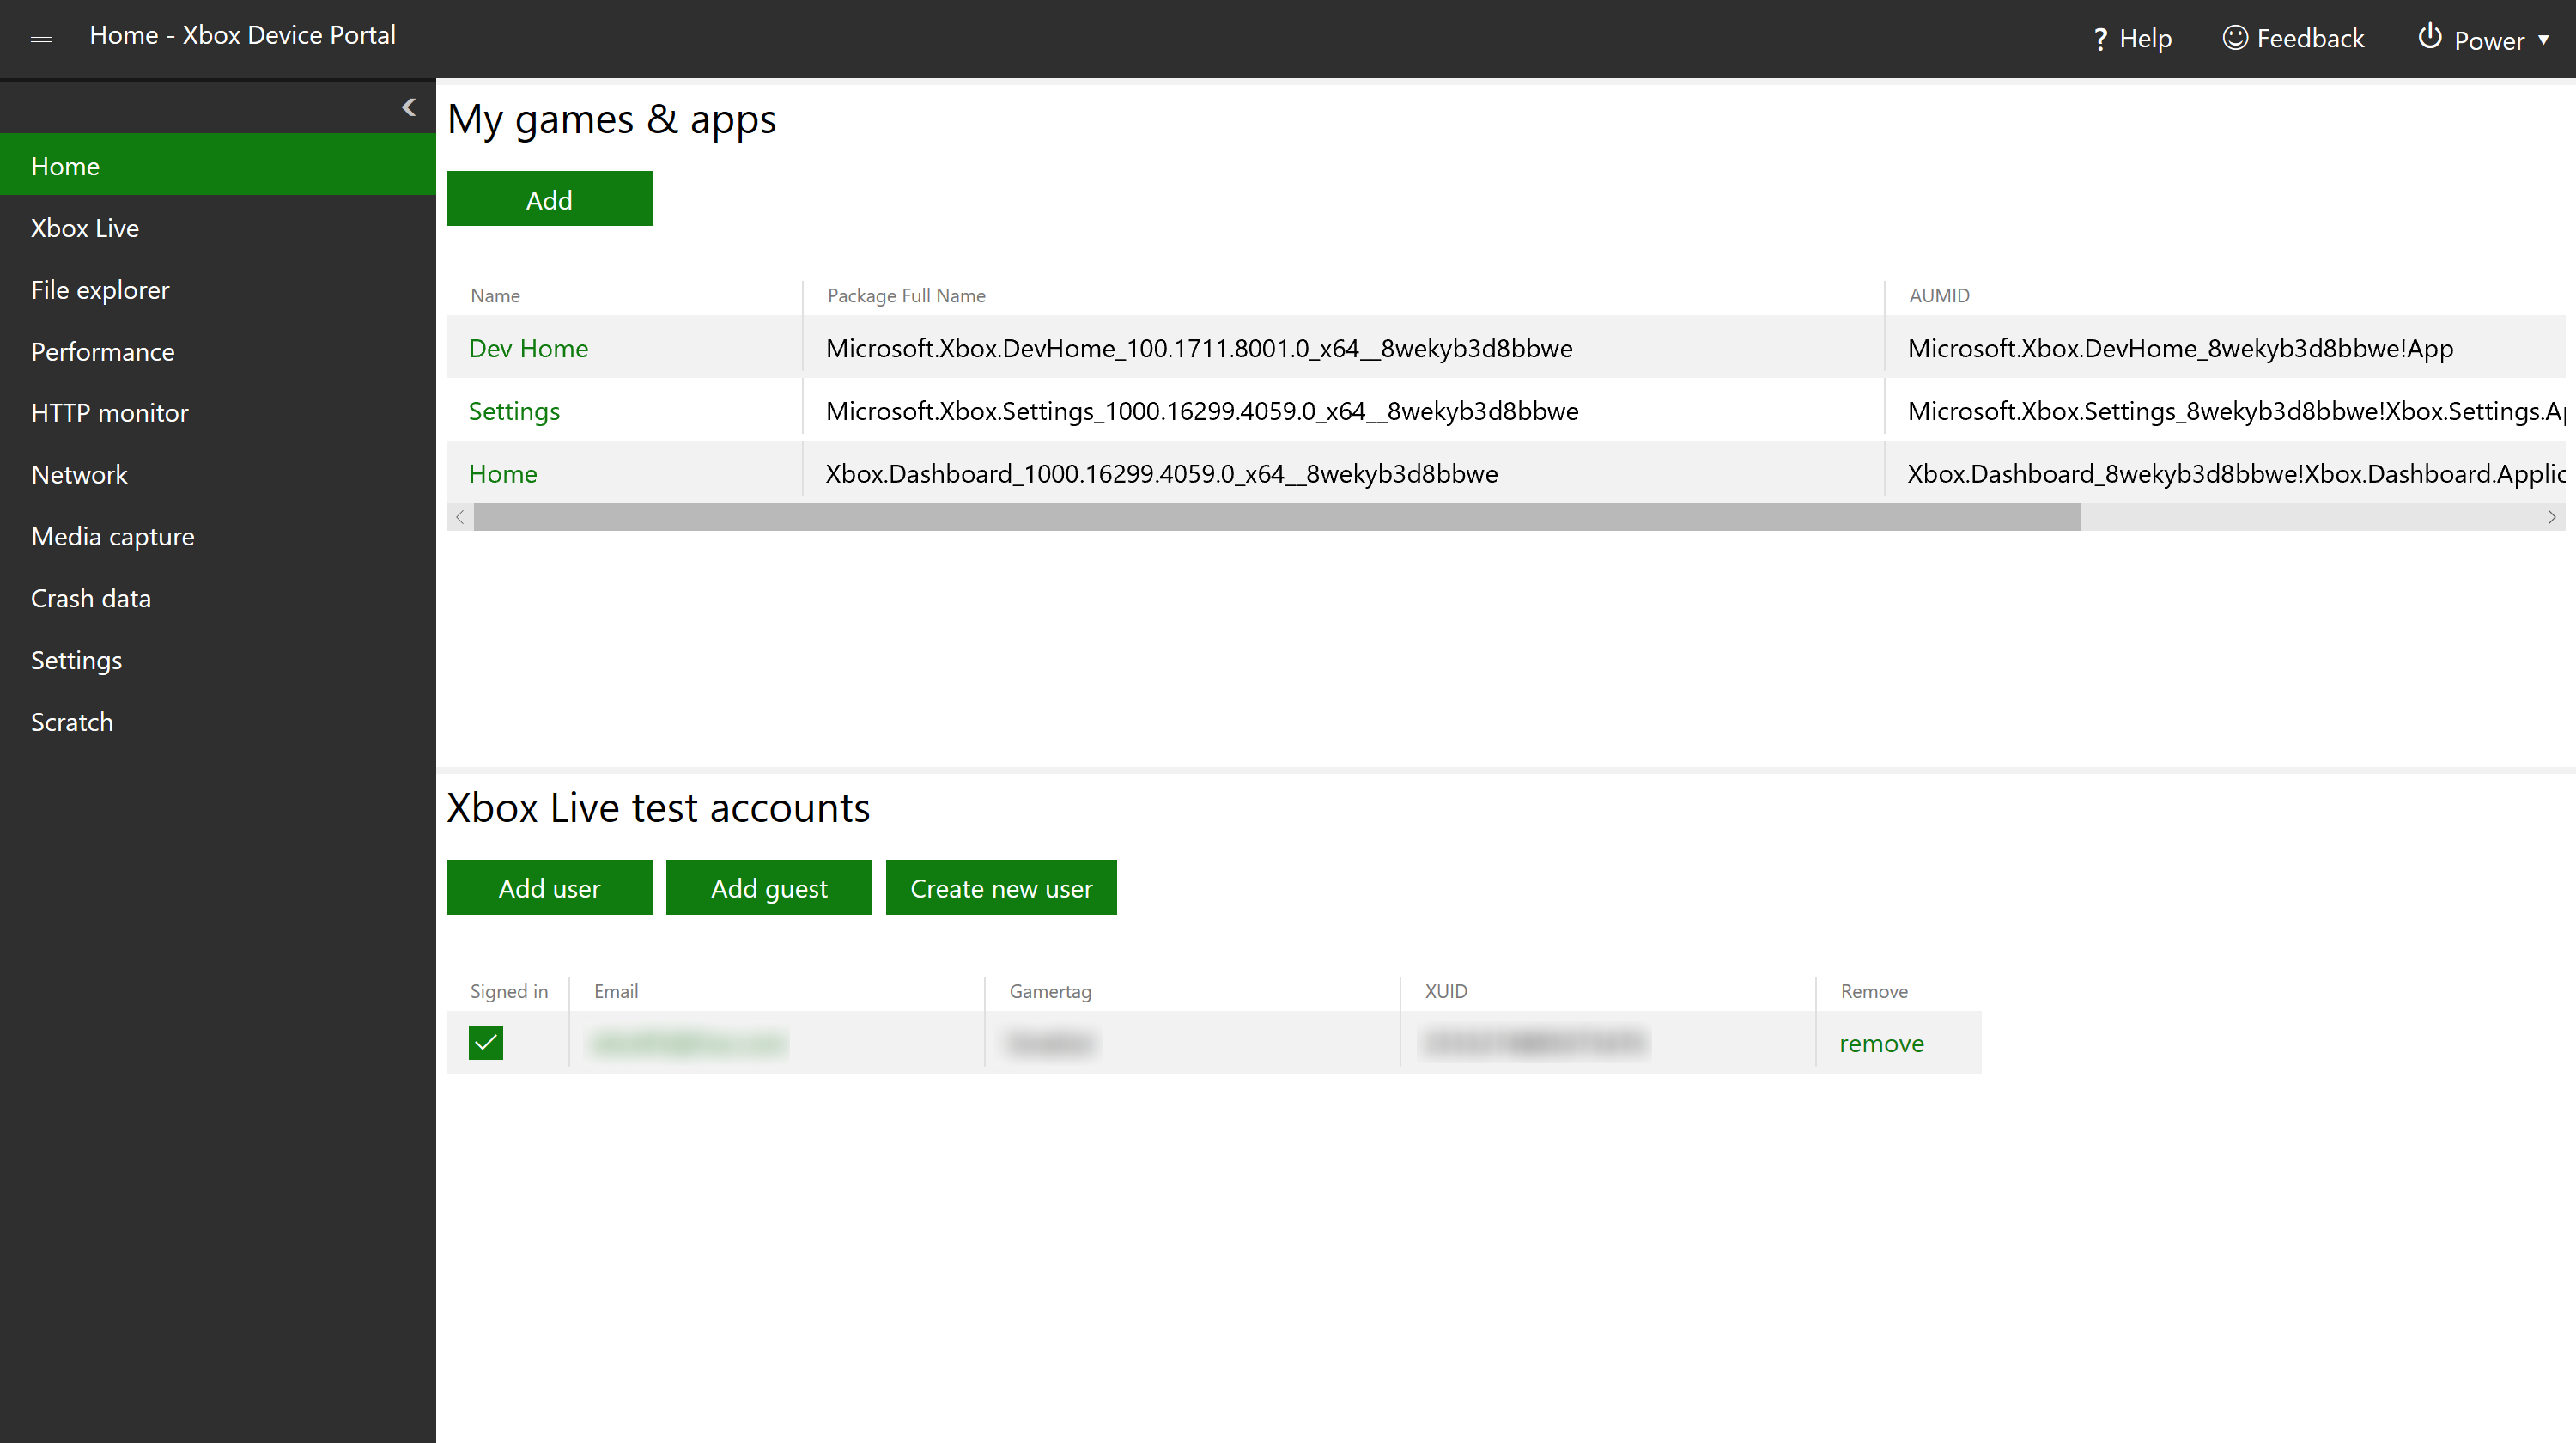Open HTTP monitor panel

coord(110,412)
